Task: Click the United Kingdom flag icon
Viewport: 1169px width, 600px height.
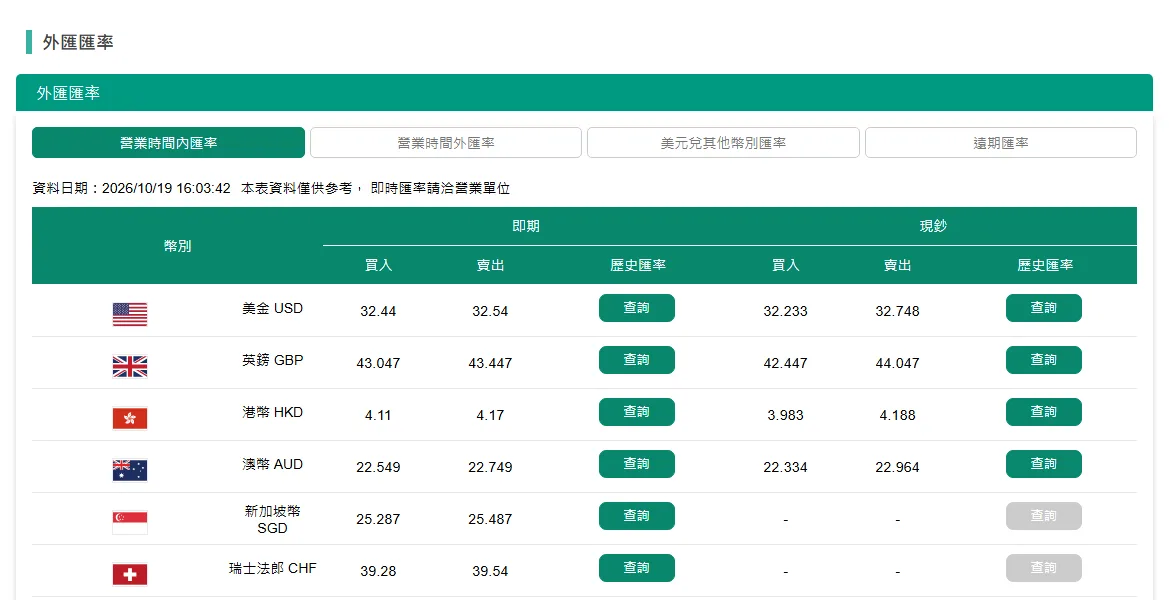Action: pos(130,367)
